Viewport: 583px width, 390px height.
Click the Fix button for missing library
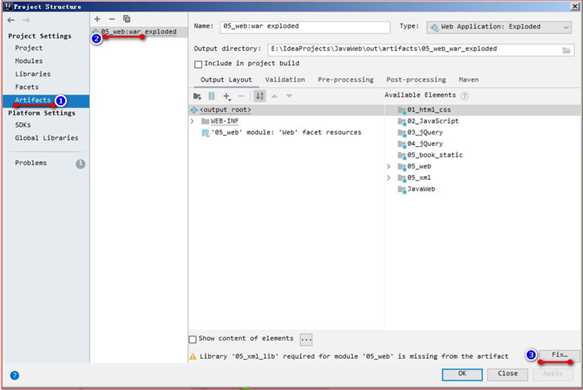click(558, 355)
